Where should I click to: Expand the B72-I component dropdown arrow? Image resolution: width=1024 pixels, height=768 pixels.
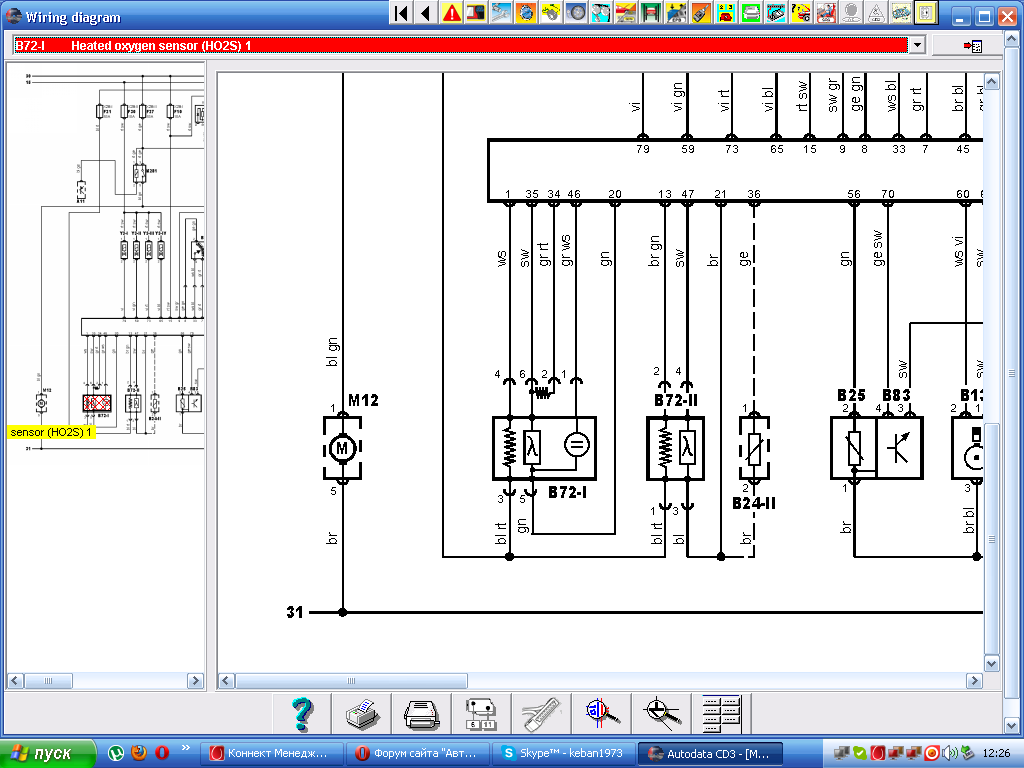click(x=918, y=45)
